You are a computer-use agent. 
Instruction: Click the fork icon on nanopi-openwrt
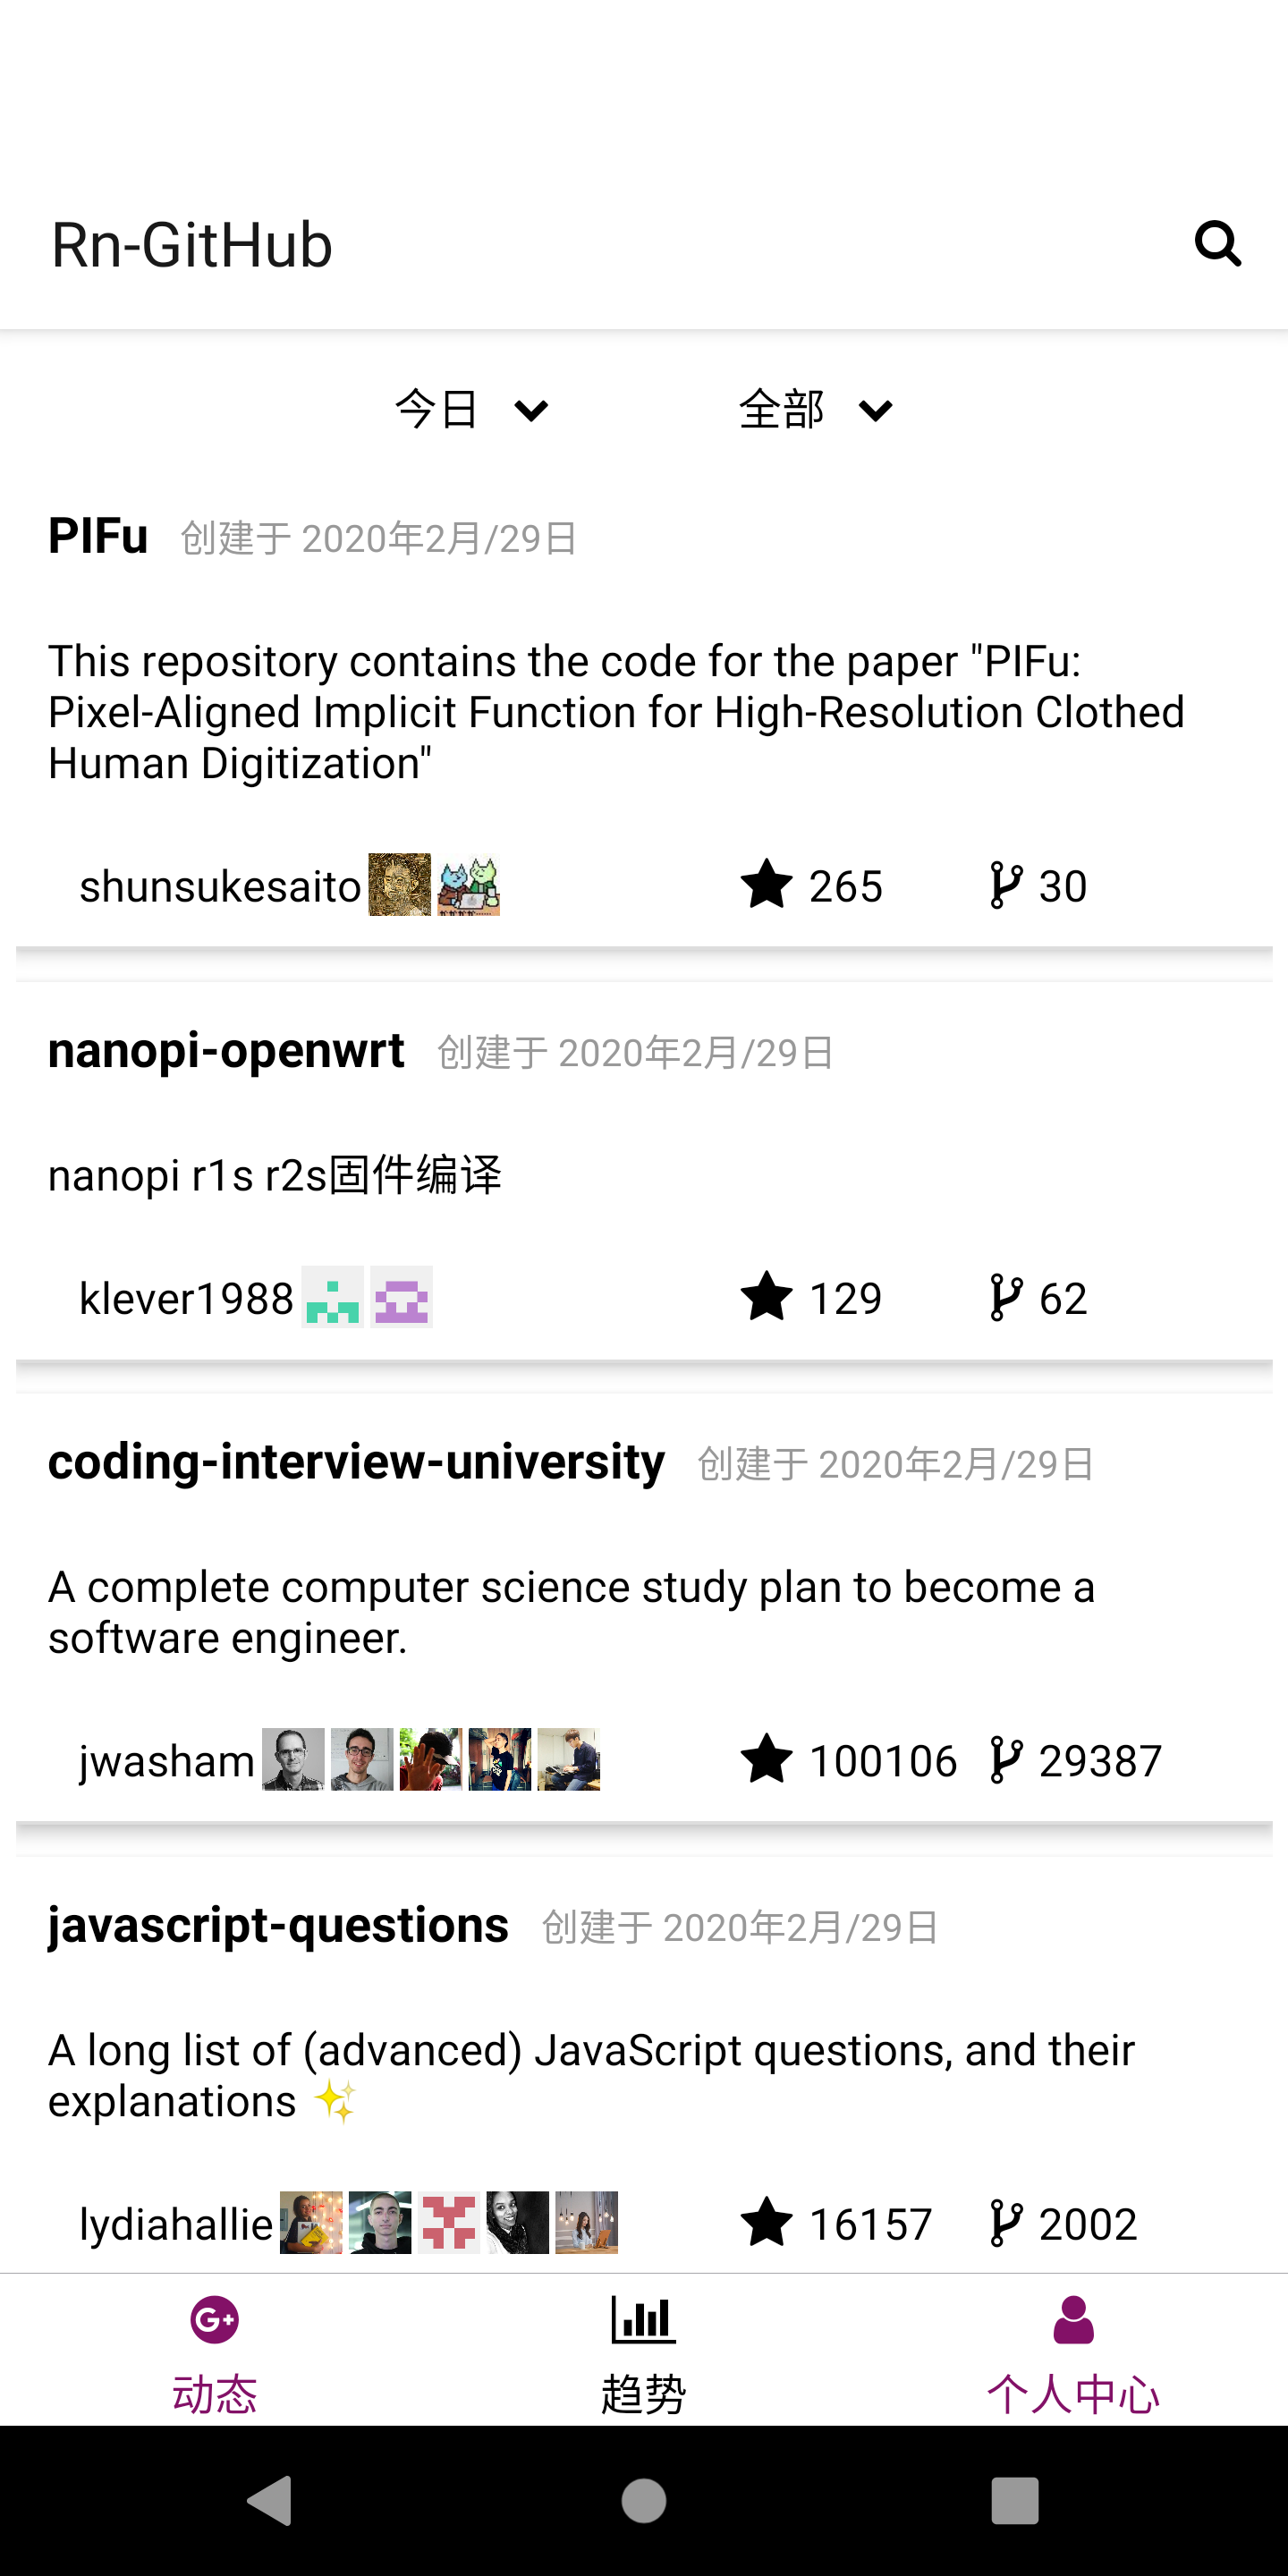click(x=1005, y=1298)
